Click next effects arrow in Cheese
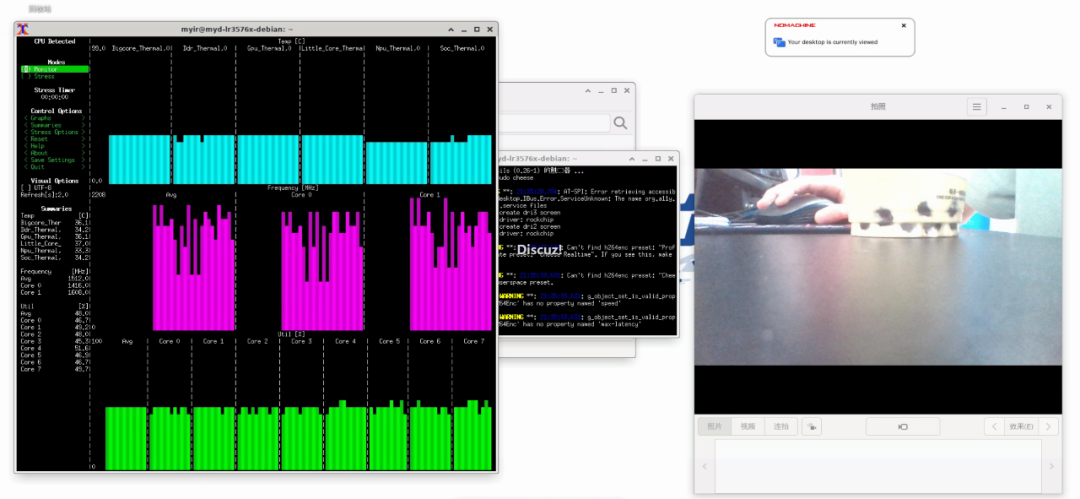1080x499 pixels. pyautogui.click(x=1047, y=427)
